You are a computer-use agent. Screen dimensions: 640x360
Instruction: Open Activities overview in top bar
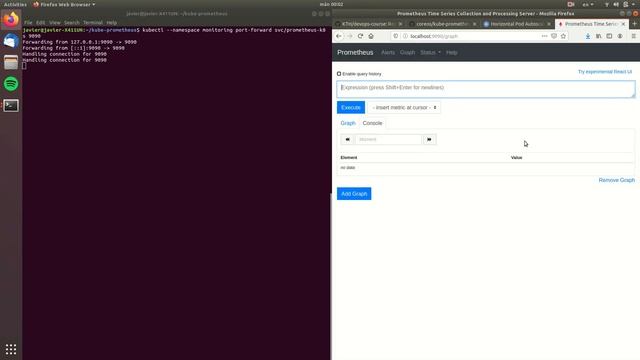pos(15,4)
